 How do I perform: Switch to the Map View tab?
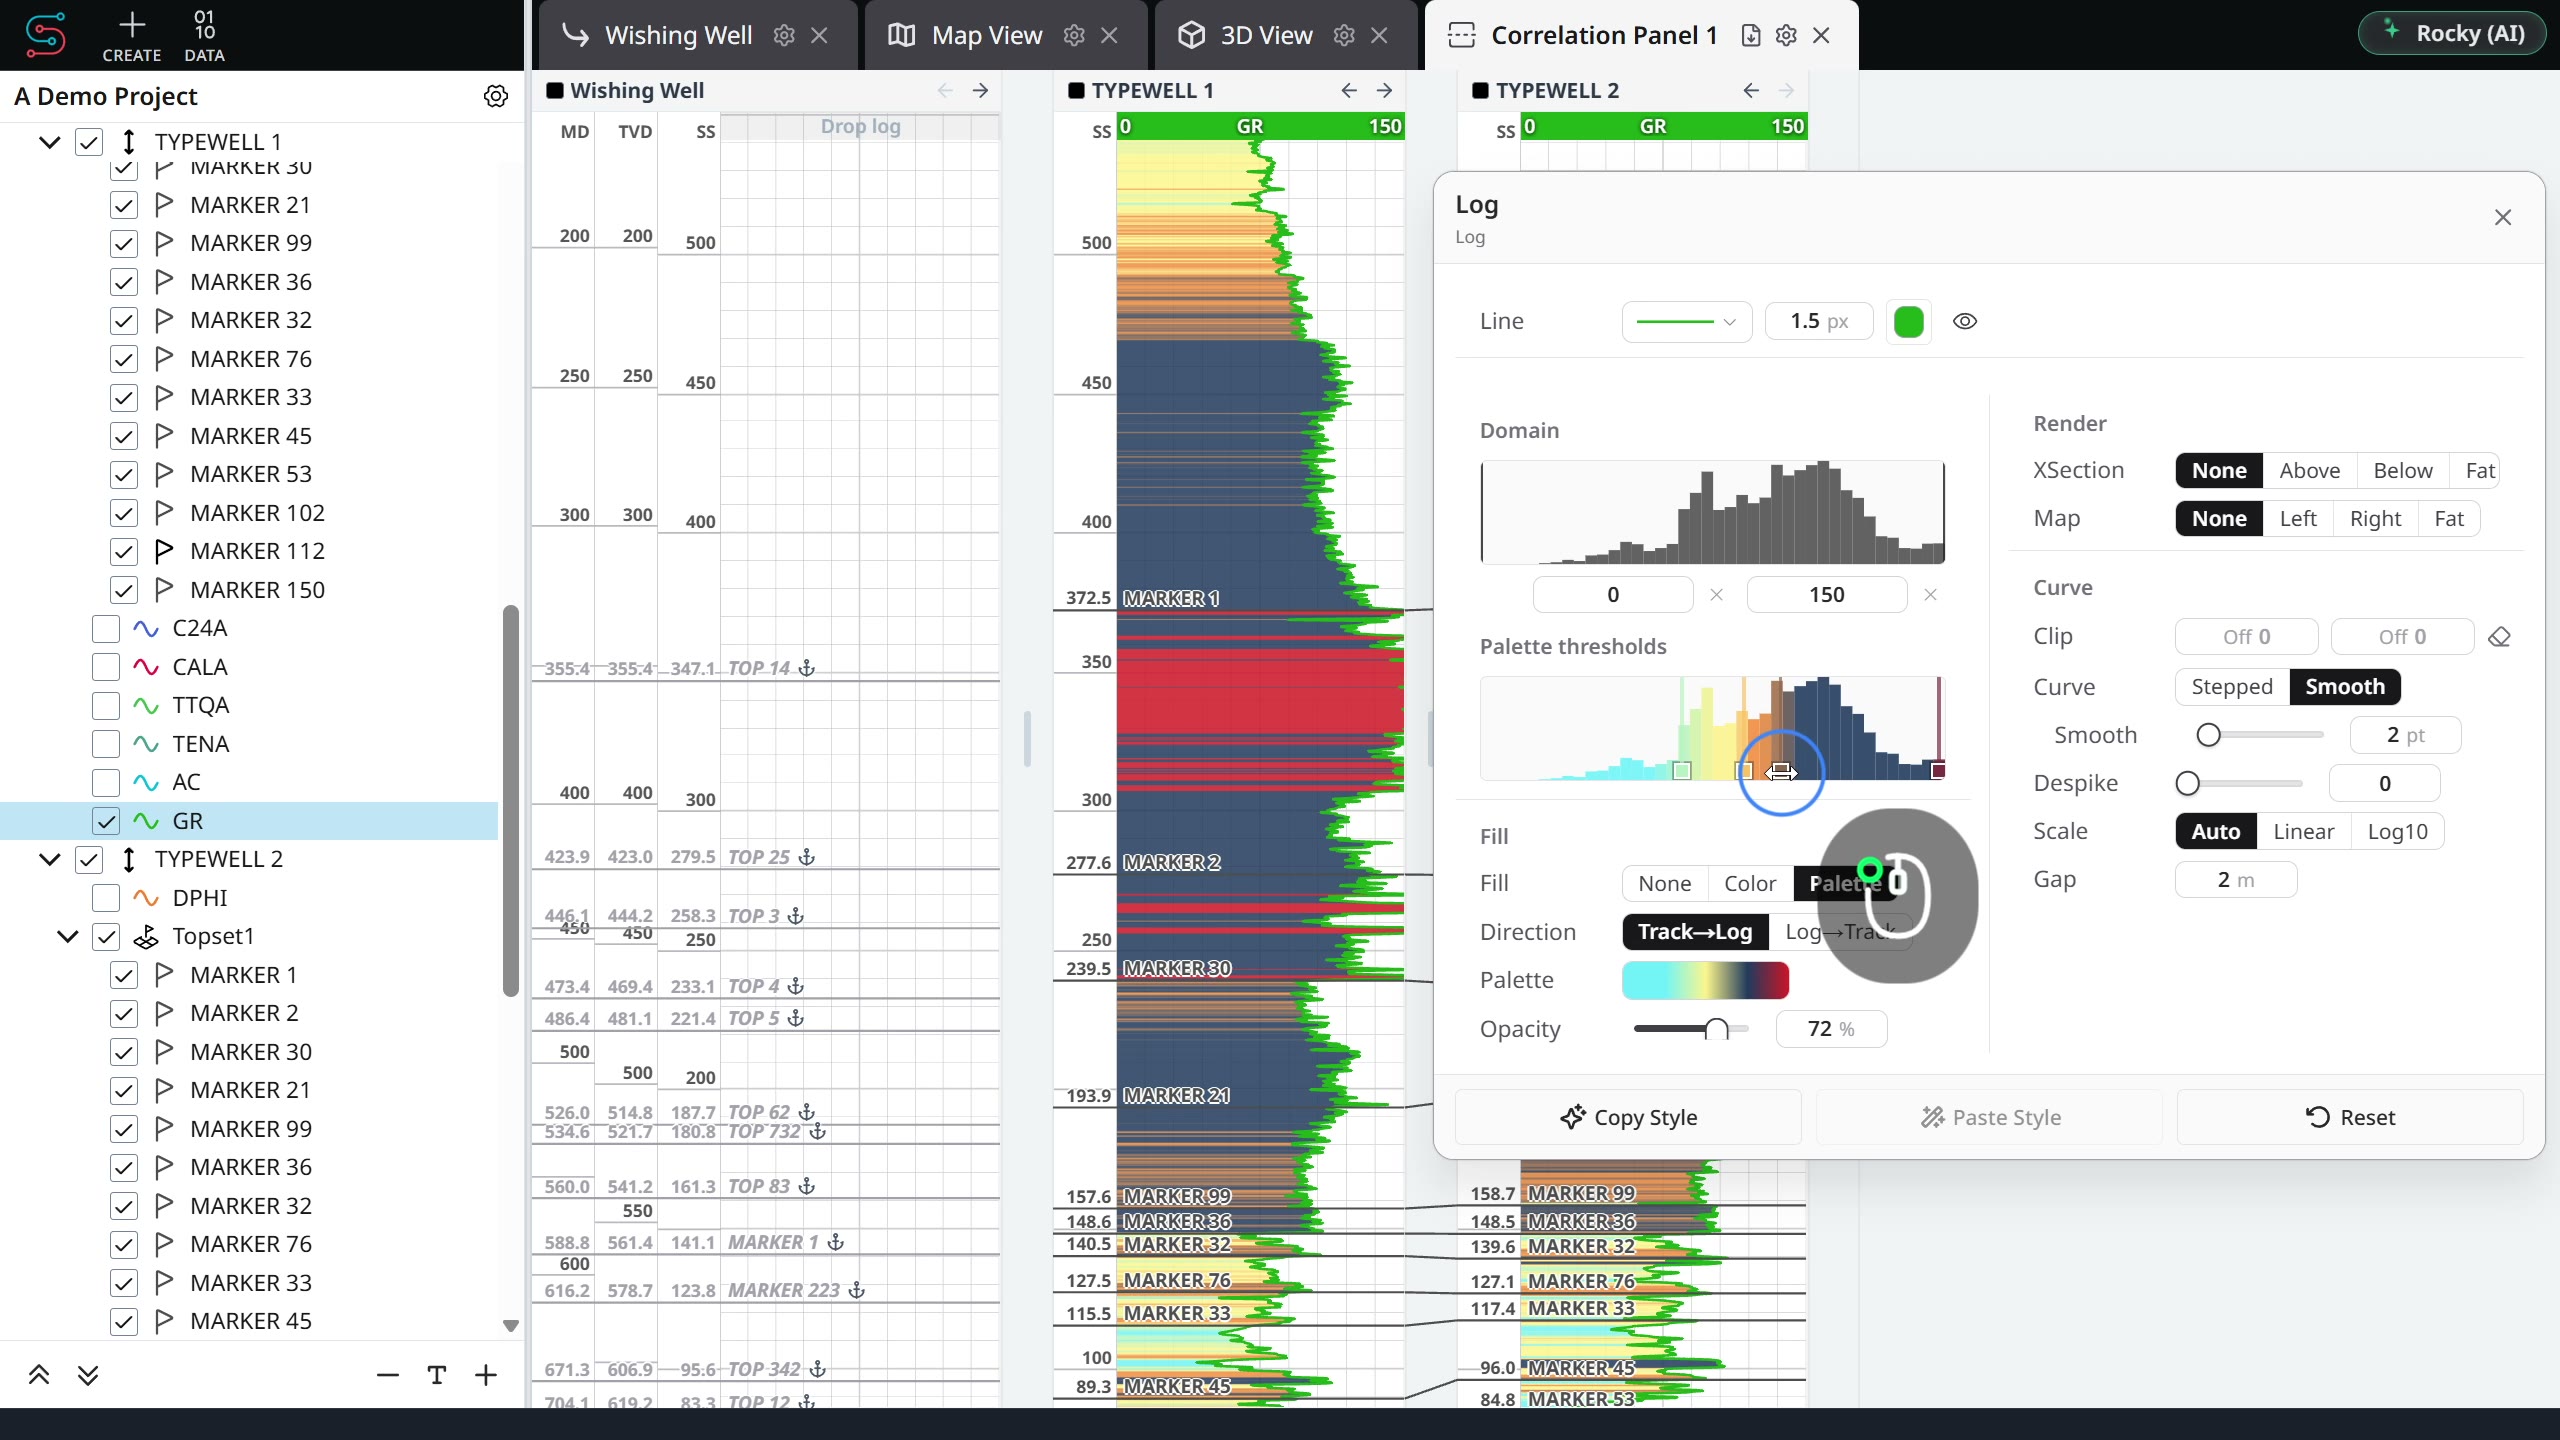pyautogui.click(x=986, y=35)
